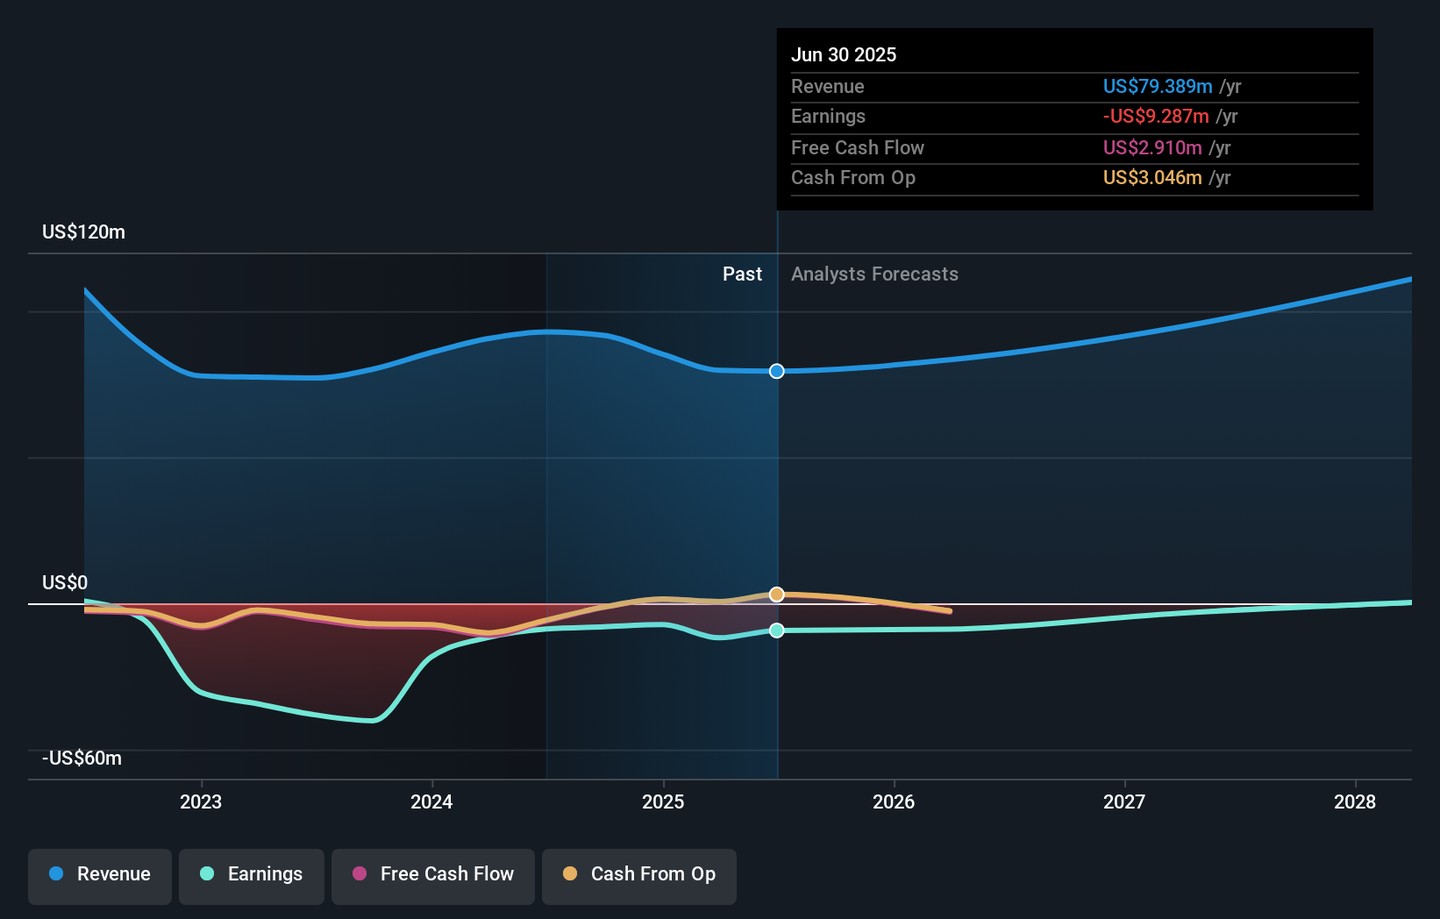Click the -US$60m y-axis label
The height and width of the screenshot is (919, 1440).
(x=82, y=758)
